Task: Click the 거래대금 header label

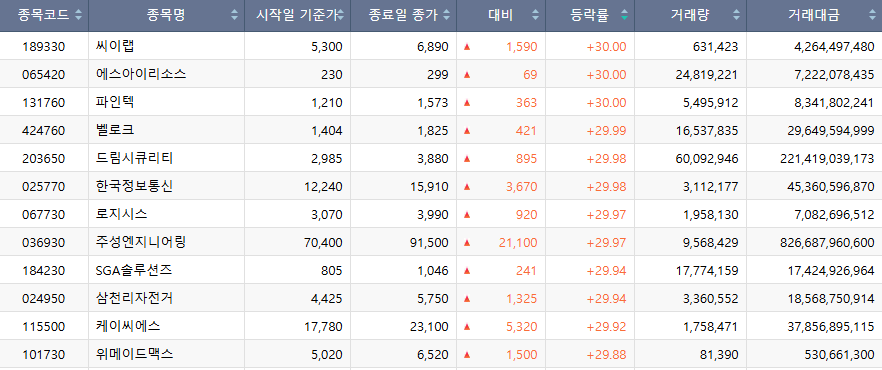Action: 814,16
